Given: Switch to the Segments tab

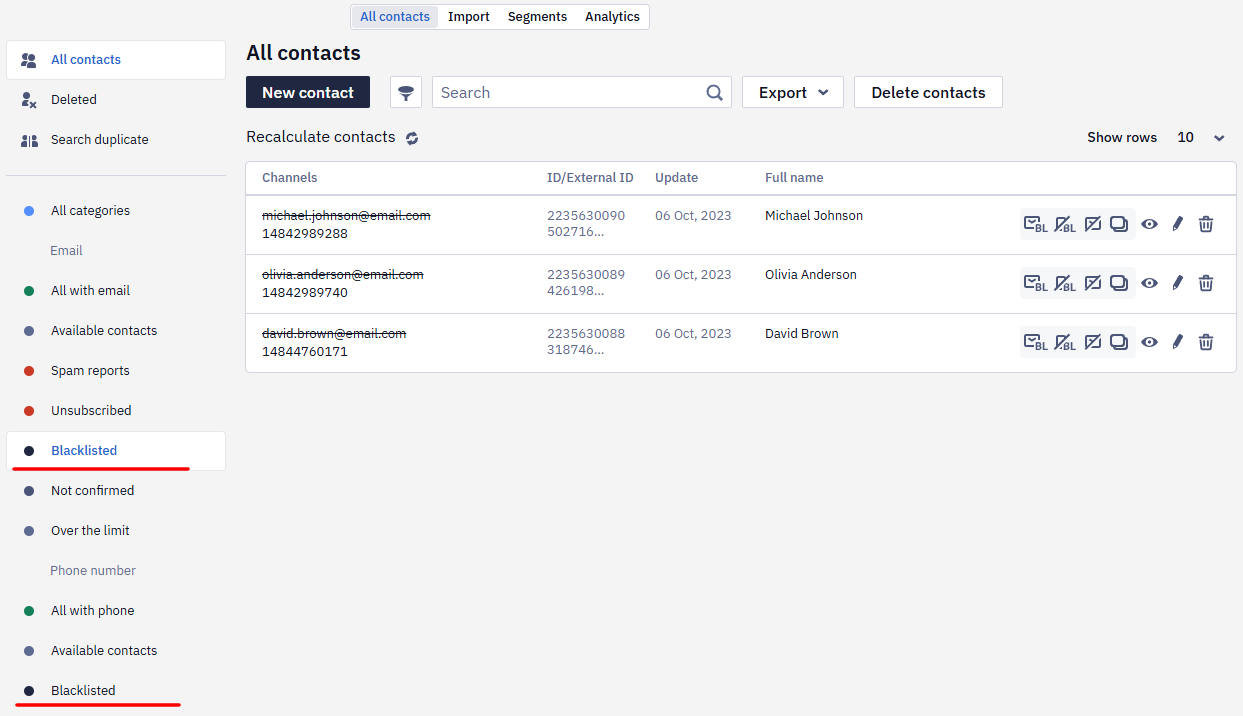Looking at the screenshot, I should click(537, 17).
